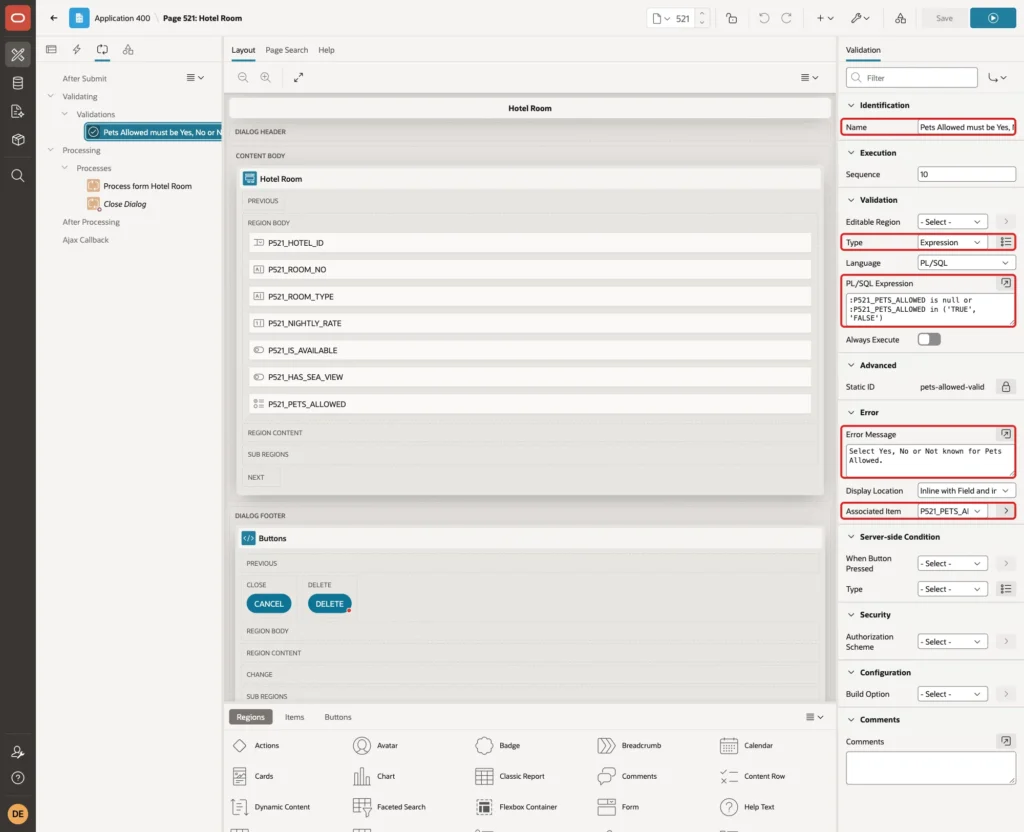
Task: Select the Layout tab
Action: point(243,50)
